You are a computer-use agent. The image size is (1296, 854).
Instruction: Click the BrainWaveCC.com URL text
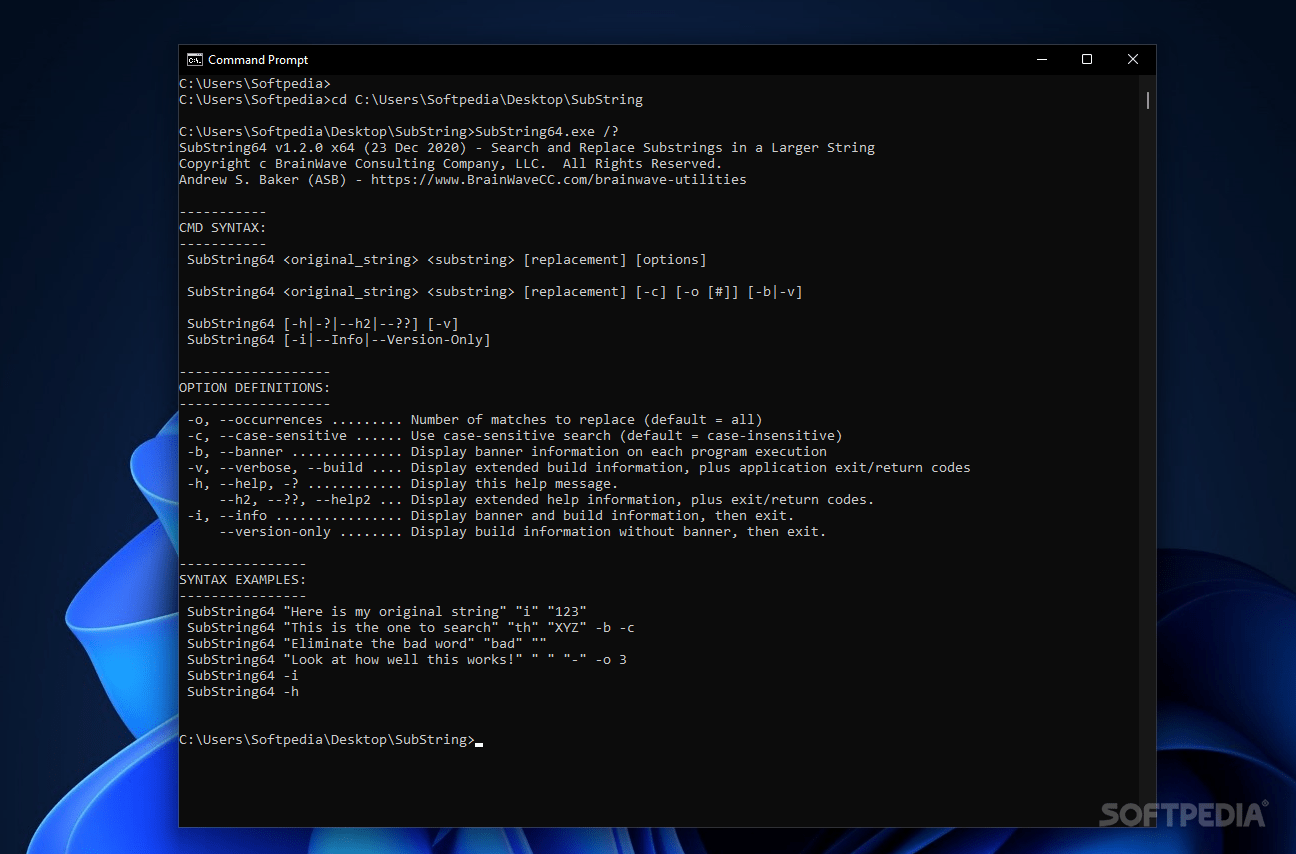(x=558, y=180)
